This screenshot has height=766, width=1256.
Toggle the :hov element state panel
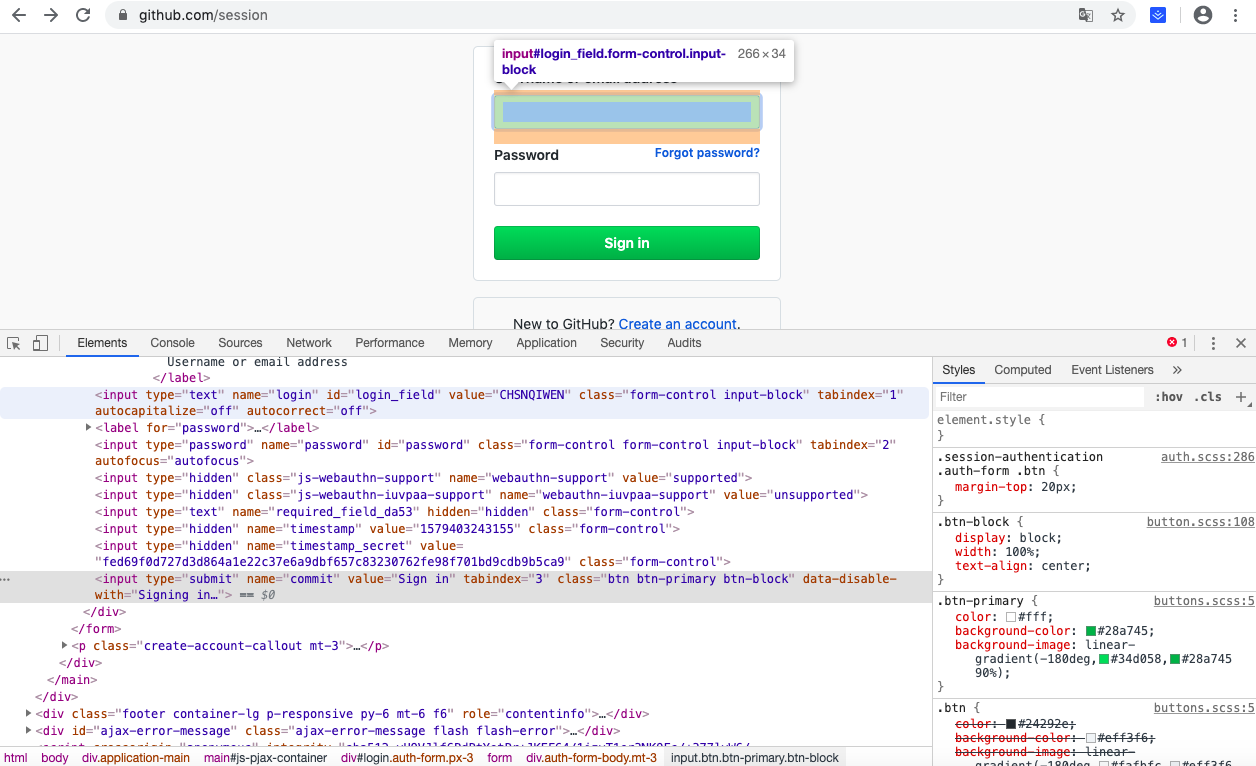click(x=1169, y=397)
